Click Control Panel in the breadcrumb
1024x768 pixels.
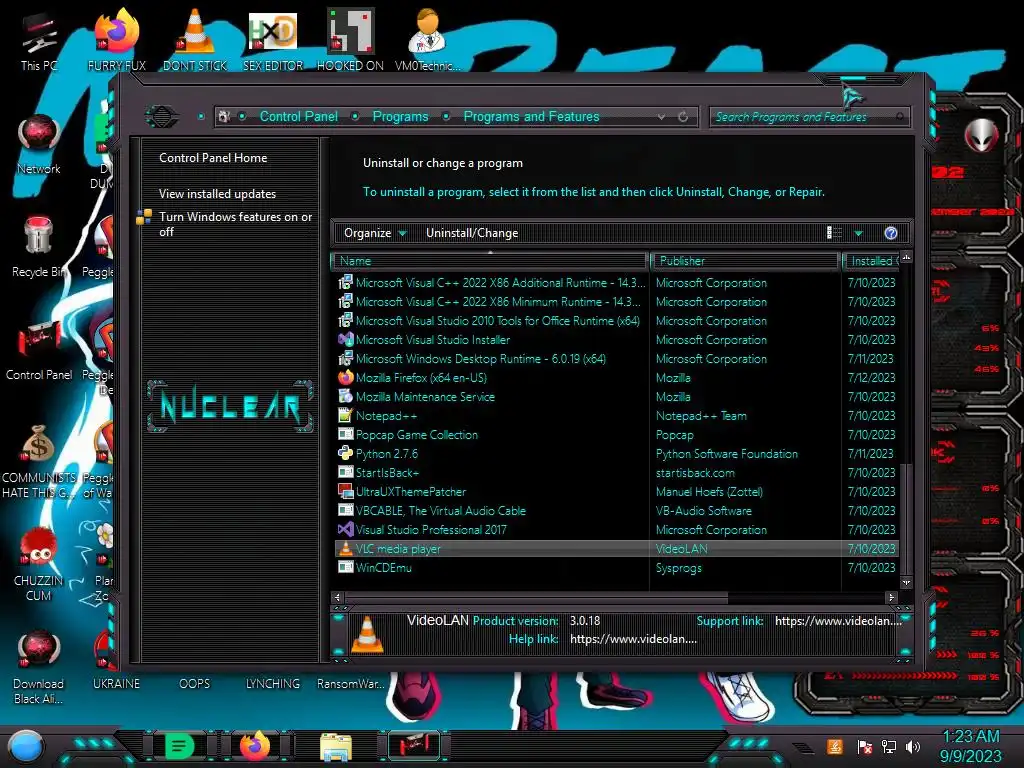coord(298,116)
